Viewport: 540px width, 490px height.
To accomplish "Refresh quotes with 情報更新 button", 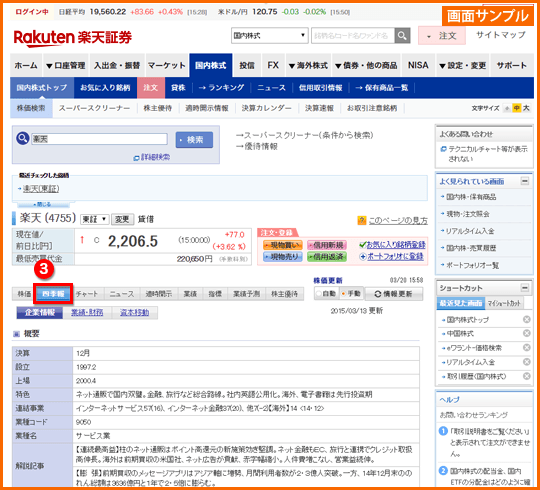I will [394, 294].
